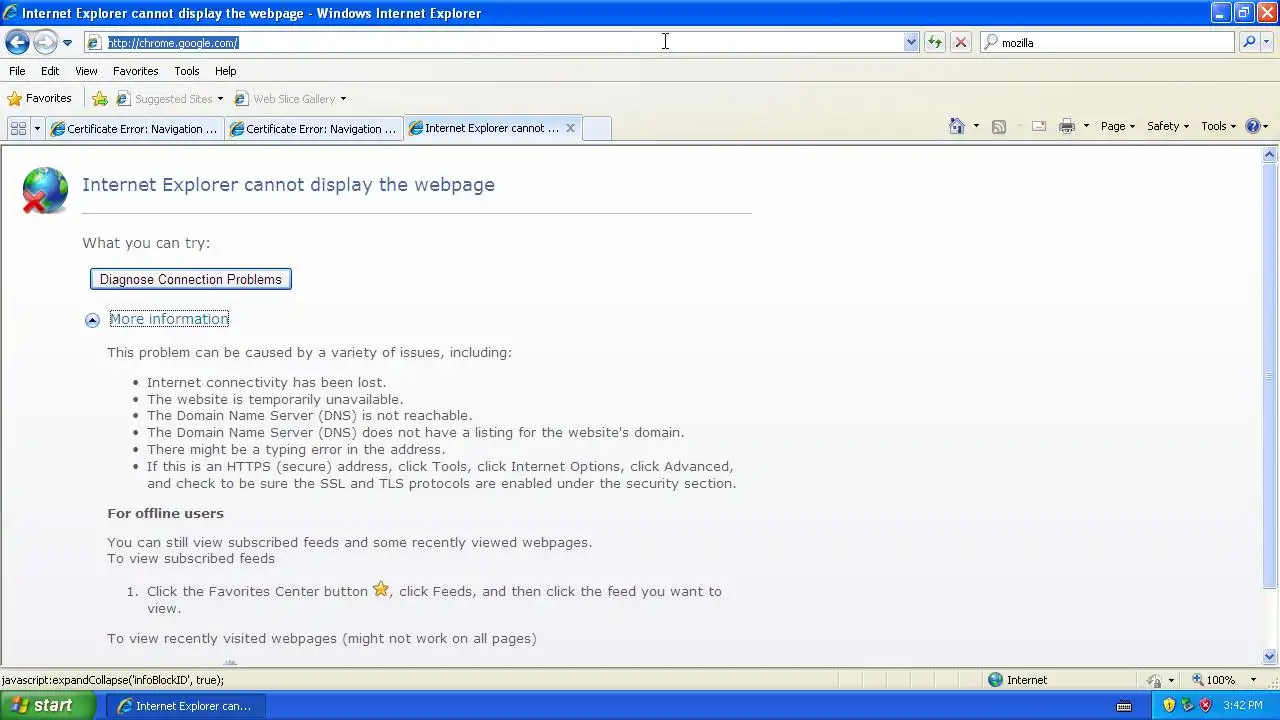Click the Read Mail envelope icon
Viewport: 1280px width, 720px height.
(x=1038, y=126)
